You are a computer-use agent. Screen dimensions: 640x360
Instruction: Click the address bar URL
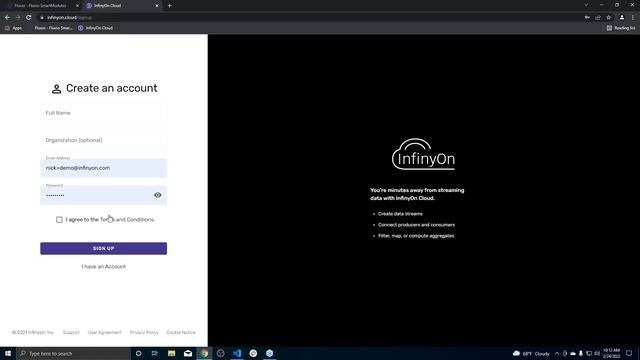(69, 18)
